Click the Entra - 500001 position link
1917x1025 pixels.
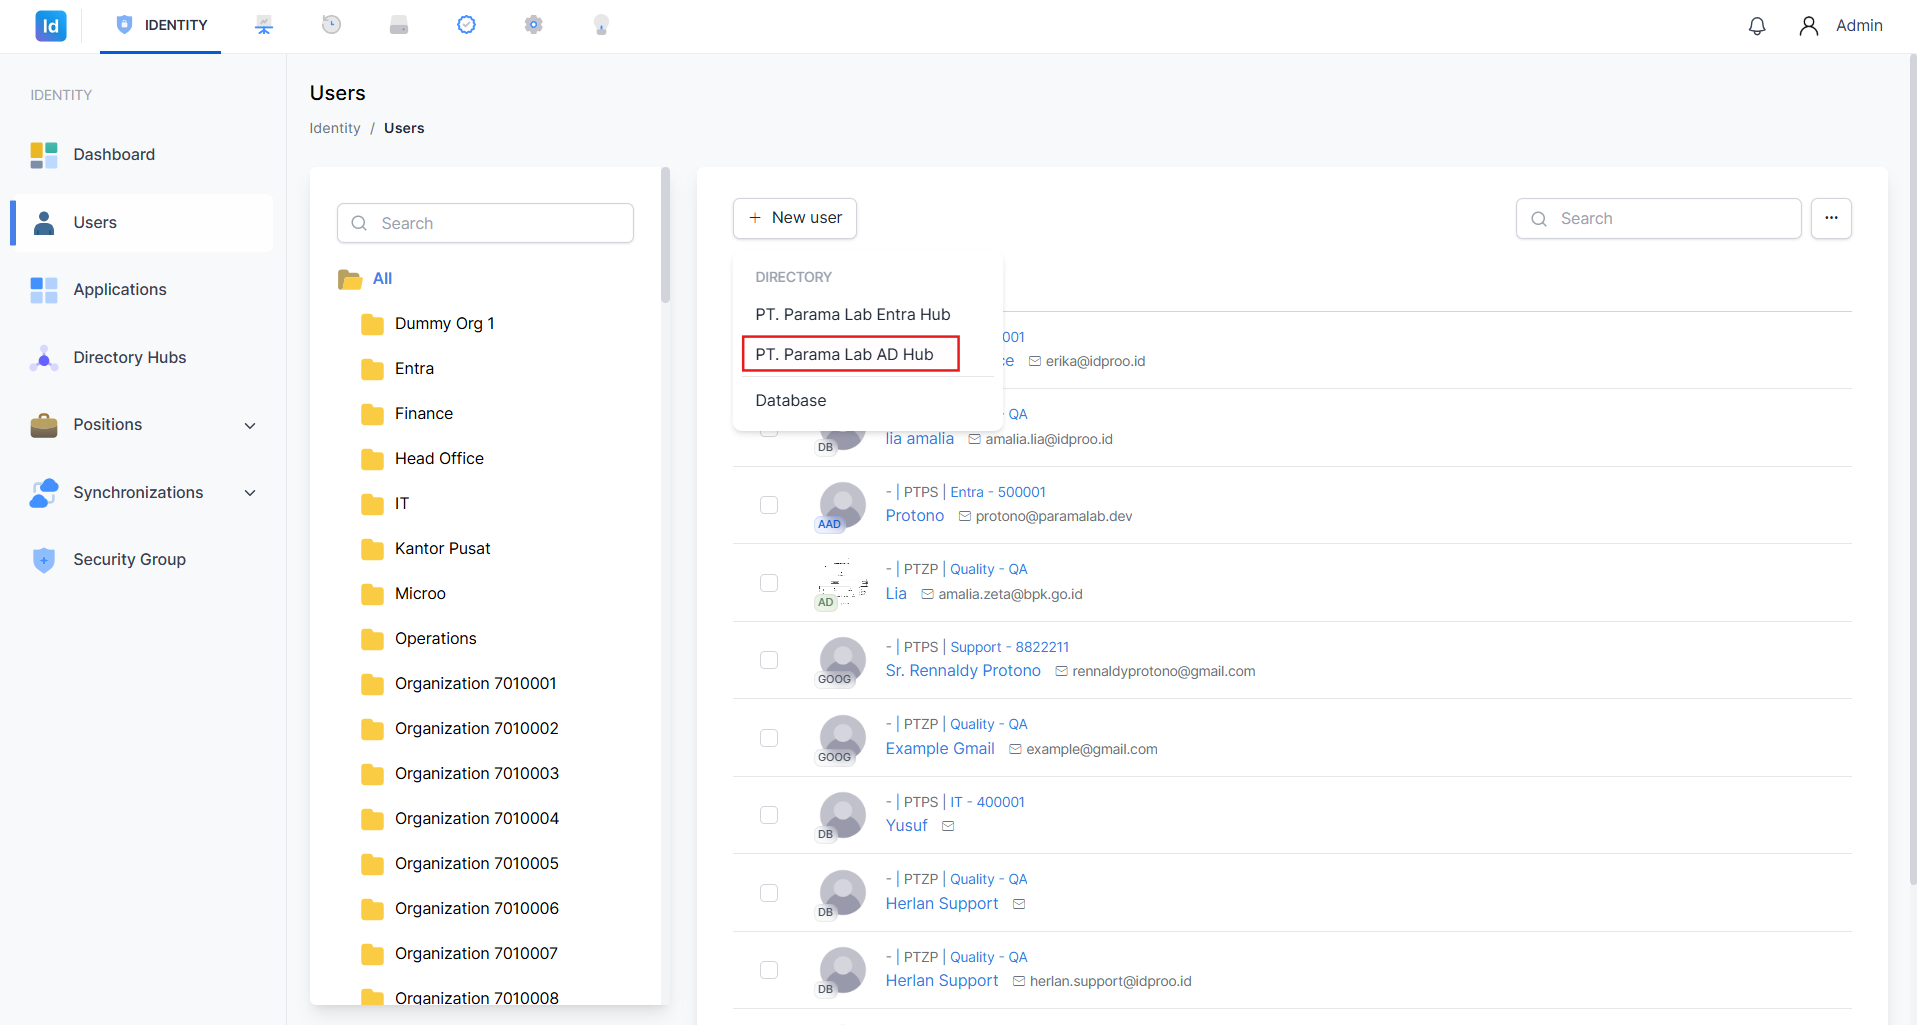coord(998,492)
